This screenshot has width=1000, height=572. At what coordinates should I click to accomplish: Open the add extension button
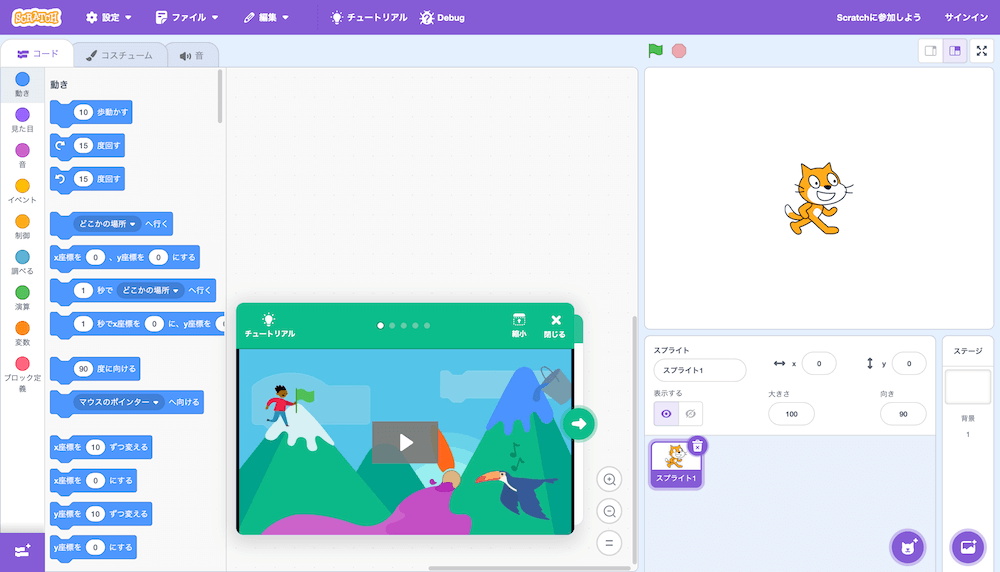point(22,551)
